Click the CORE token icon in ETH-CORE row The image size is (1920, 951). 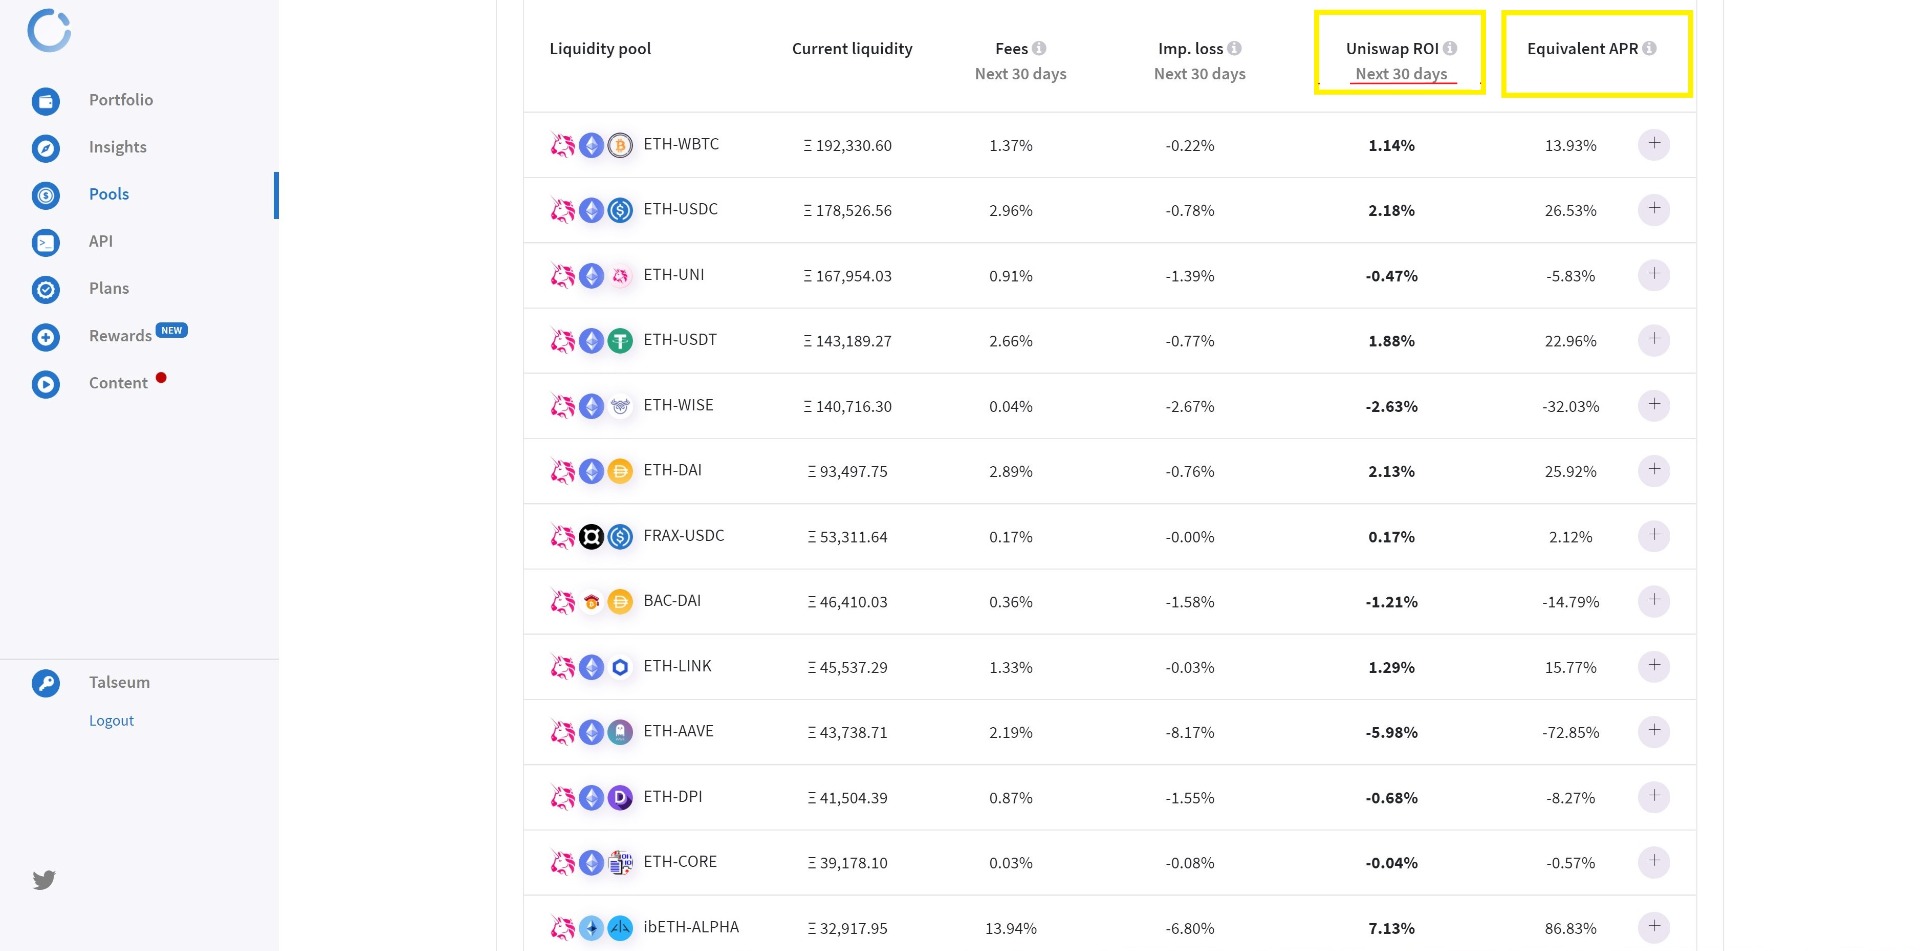pyautogui.click(x=620, y=863)
